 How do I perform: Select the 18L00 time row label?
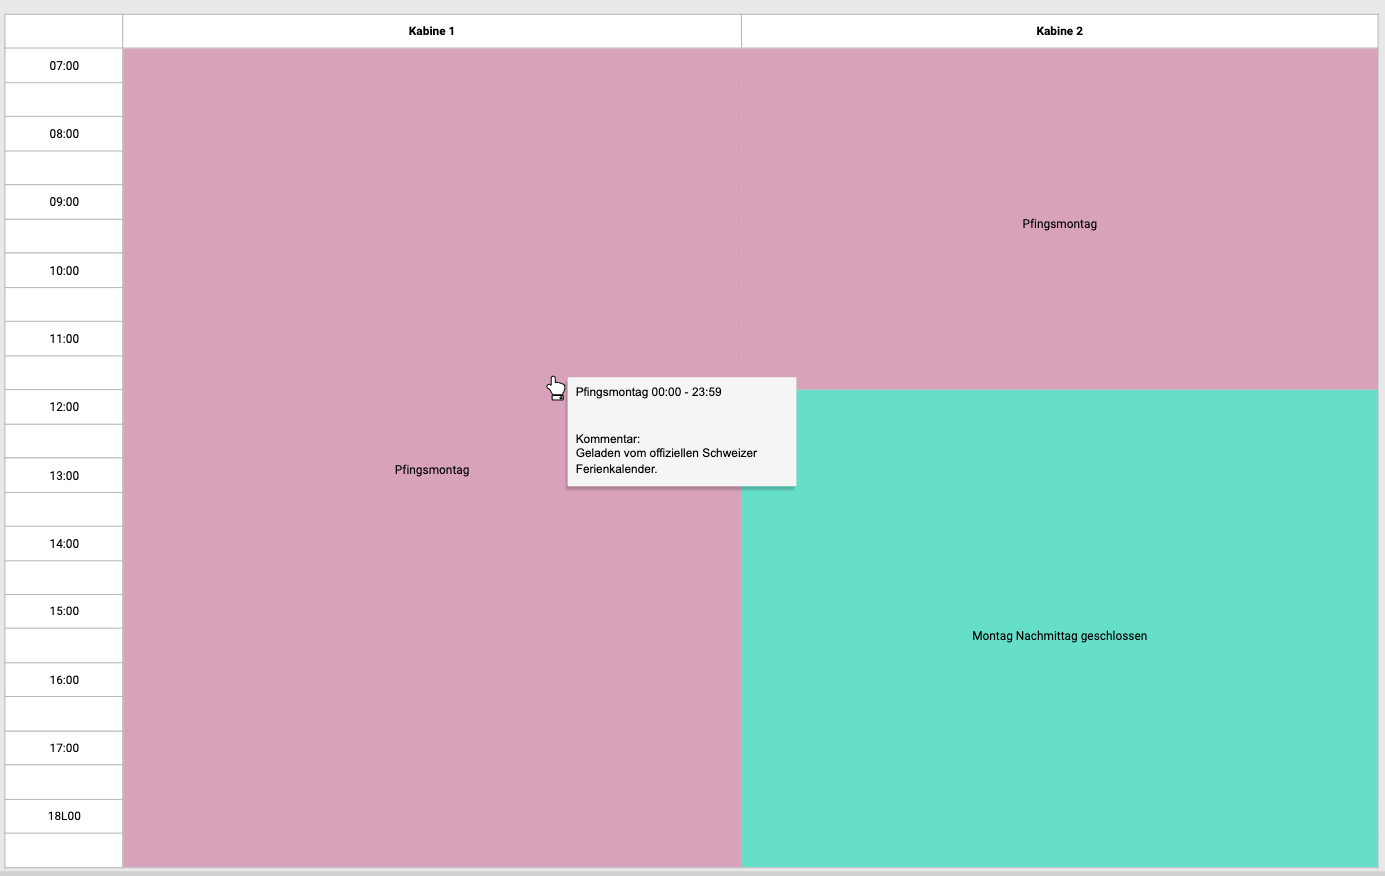[x=64, y=816]
